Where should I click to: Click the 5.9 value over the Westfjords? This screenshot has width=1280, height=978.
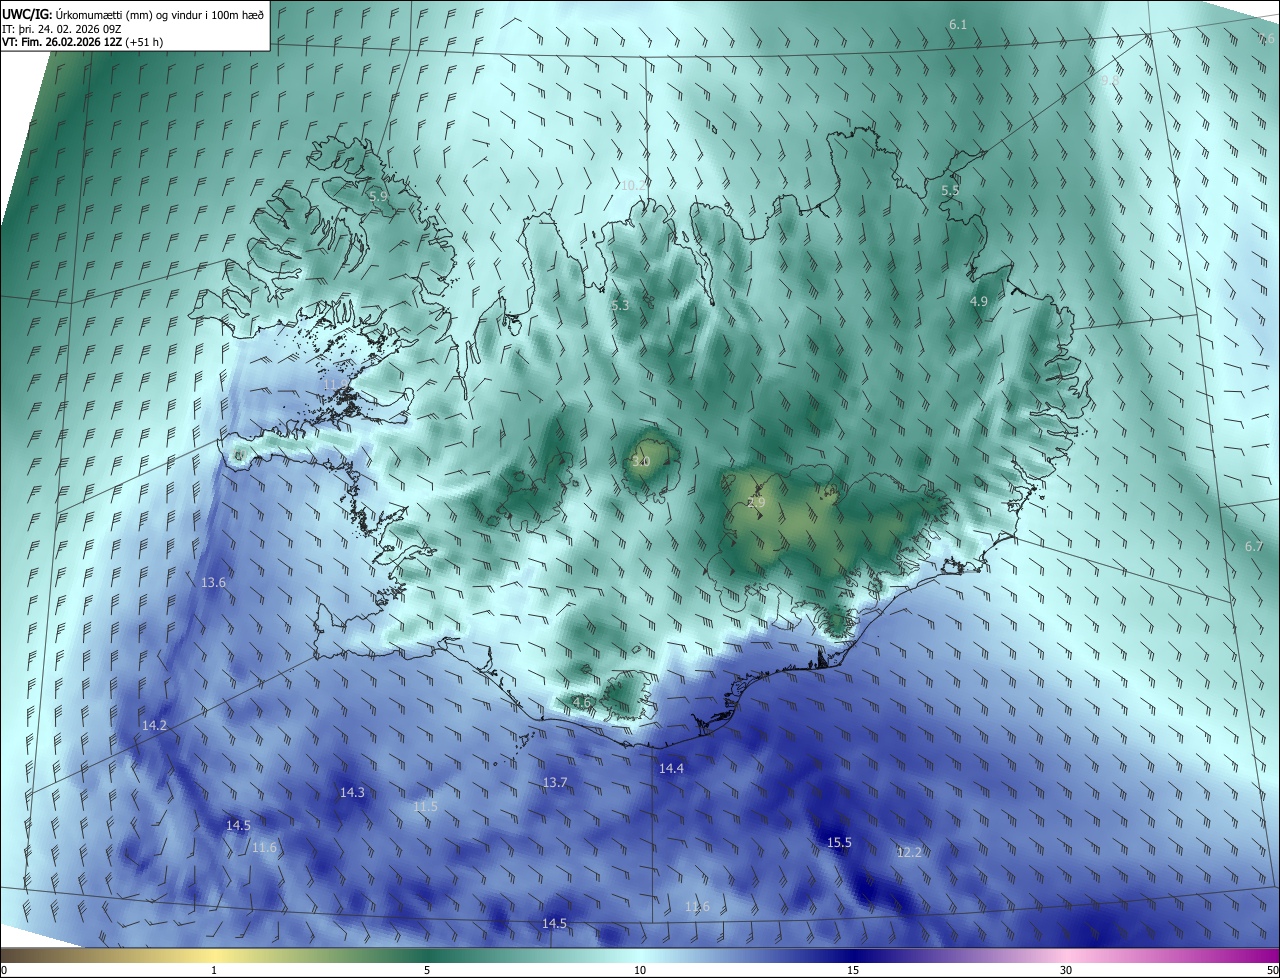(x=378, y=197)
